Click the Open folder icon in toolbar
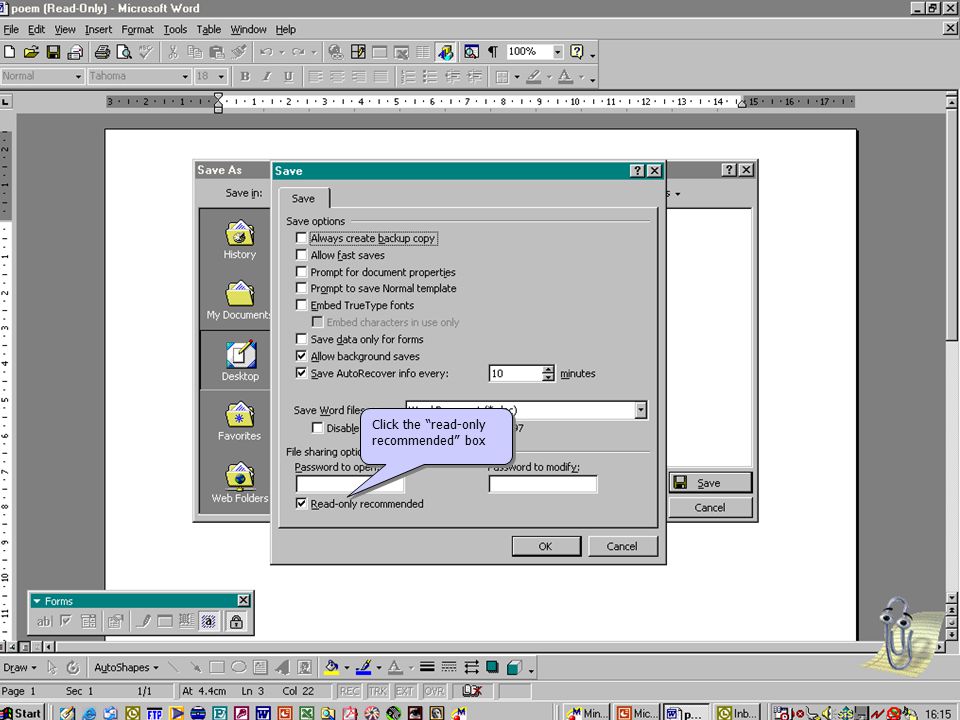960x720 pixels. tap(31, 52)
